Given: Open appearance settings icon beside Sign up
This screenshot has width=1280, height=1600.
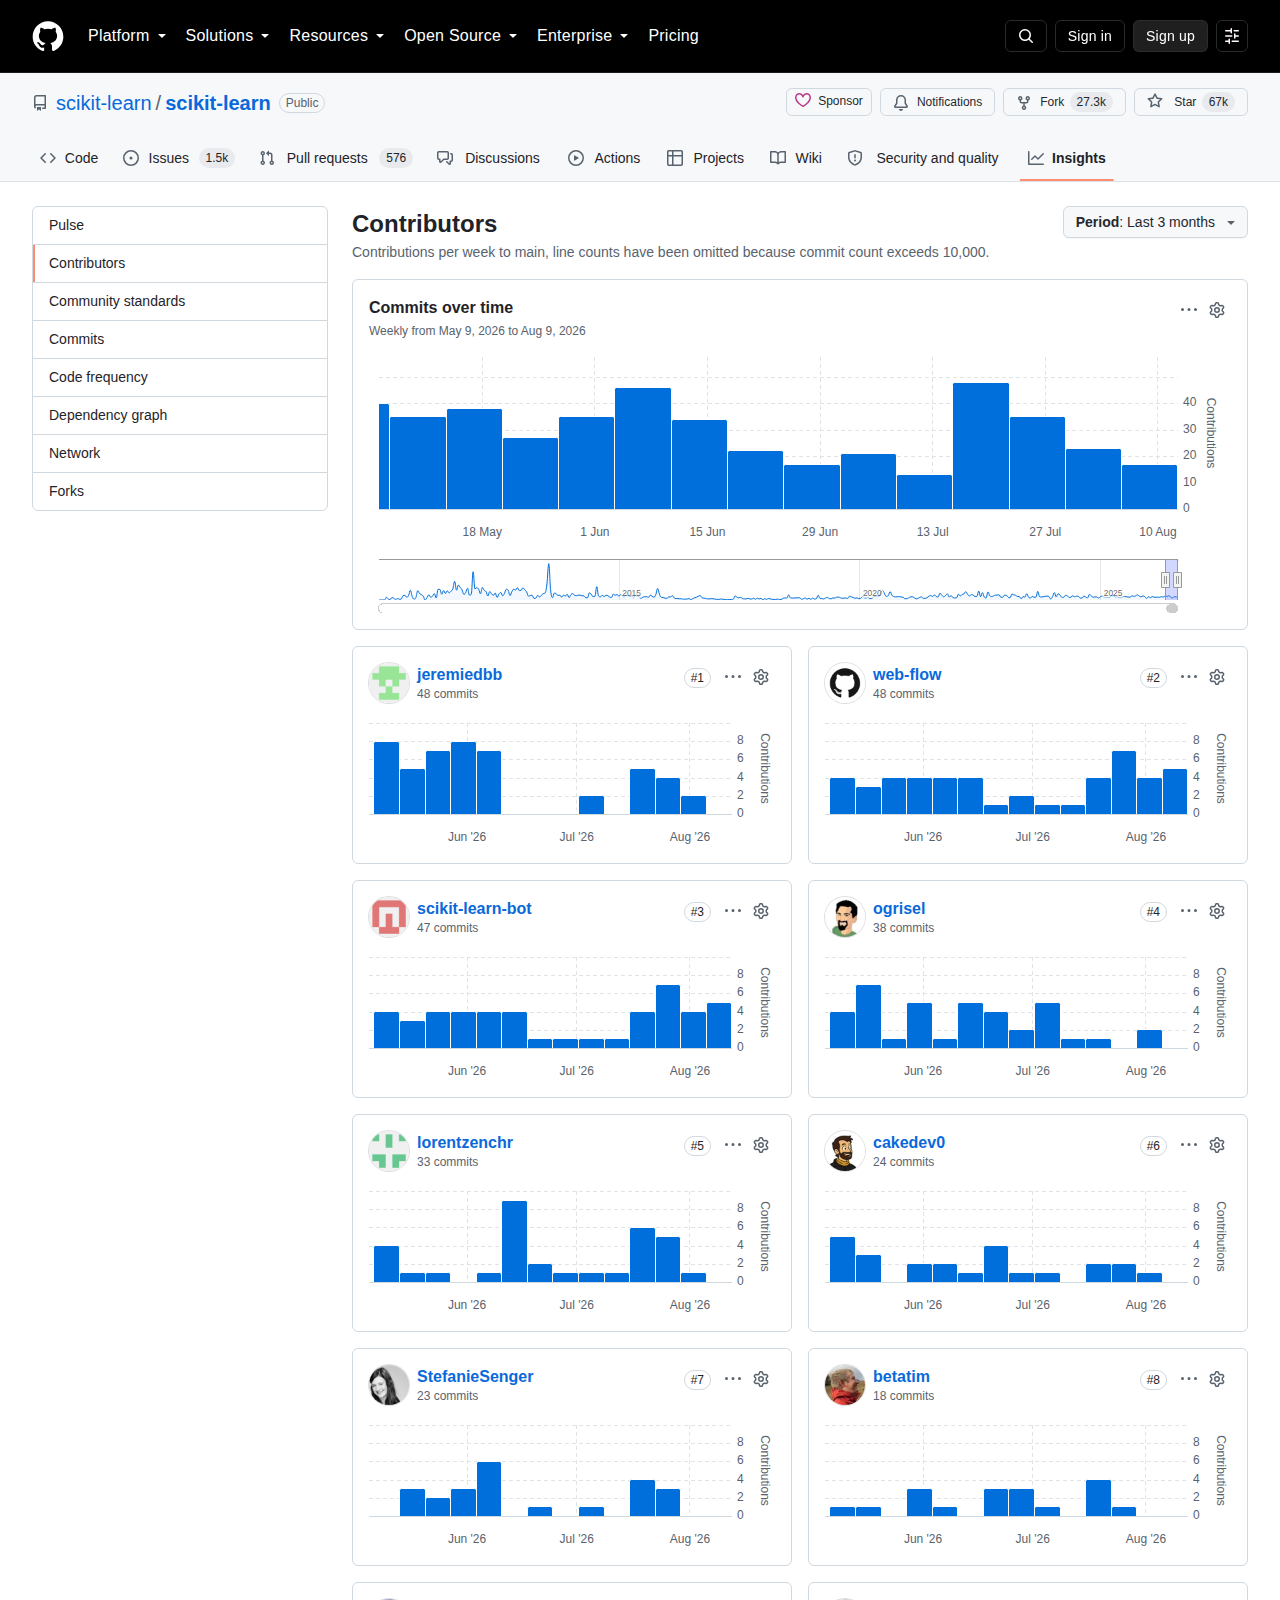Looking at the screenshot, I should pos(1232,36).
